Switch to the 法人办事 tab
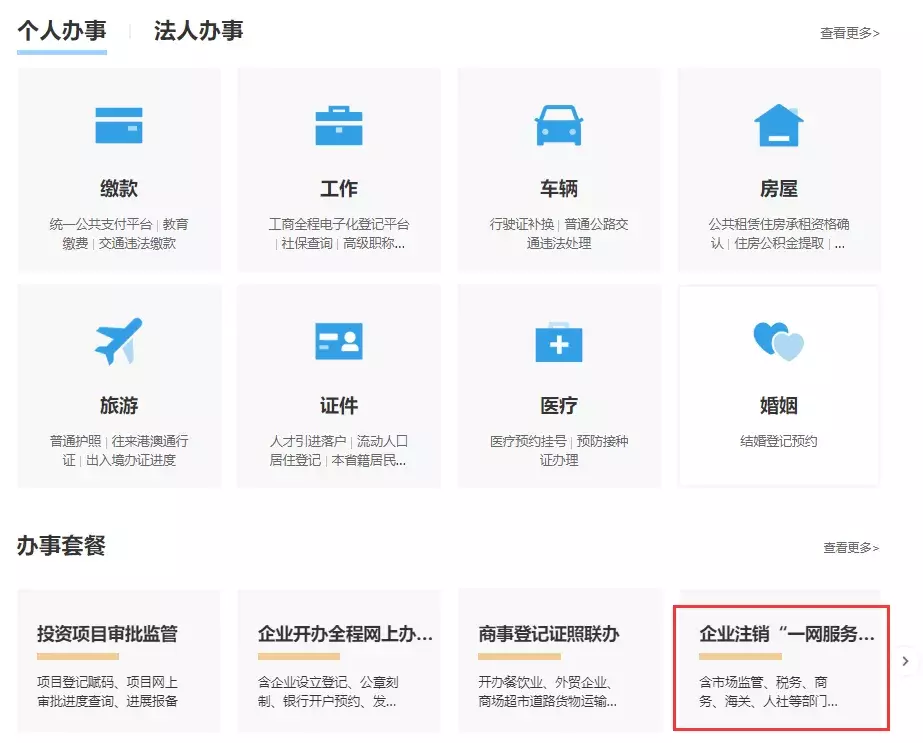The image size is (923, 743). click(196, 31)
